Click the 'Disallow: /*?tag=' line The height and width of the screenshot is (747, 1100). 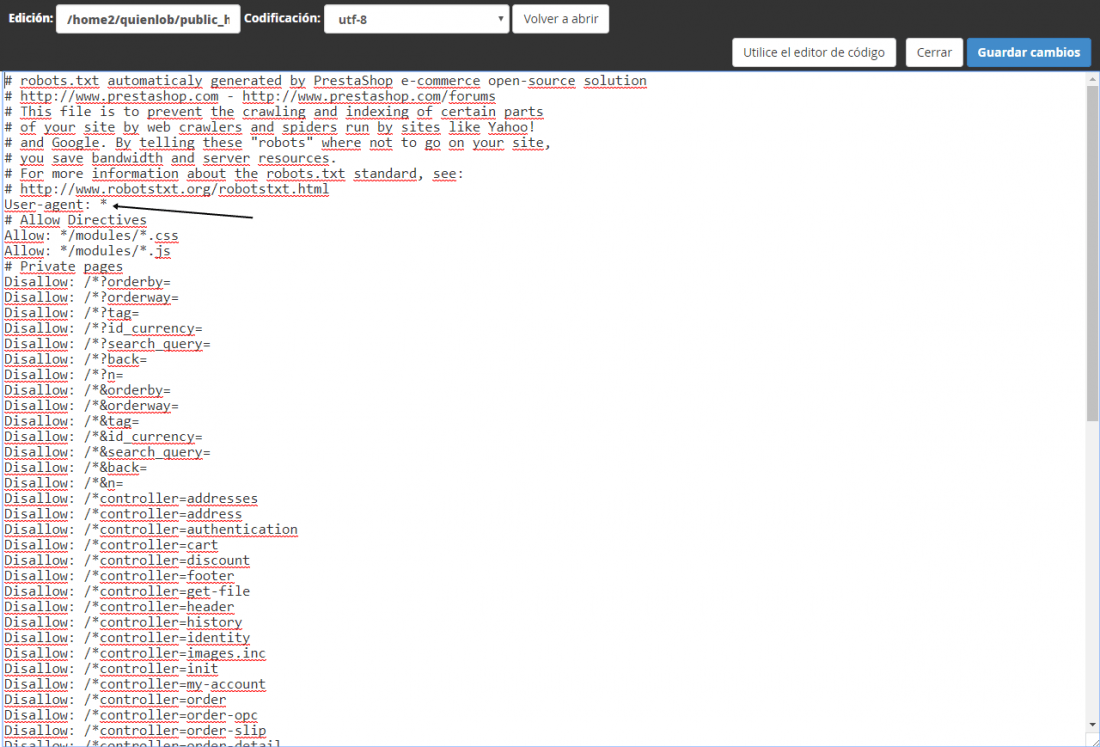72,313
